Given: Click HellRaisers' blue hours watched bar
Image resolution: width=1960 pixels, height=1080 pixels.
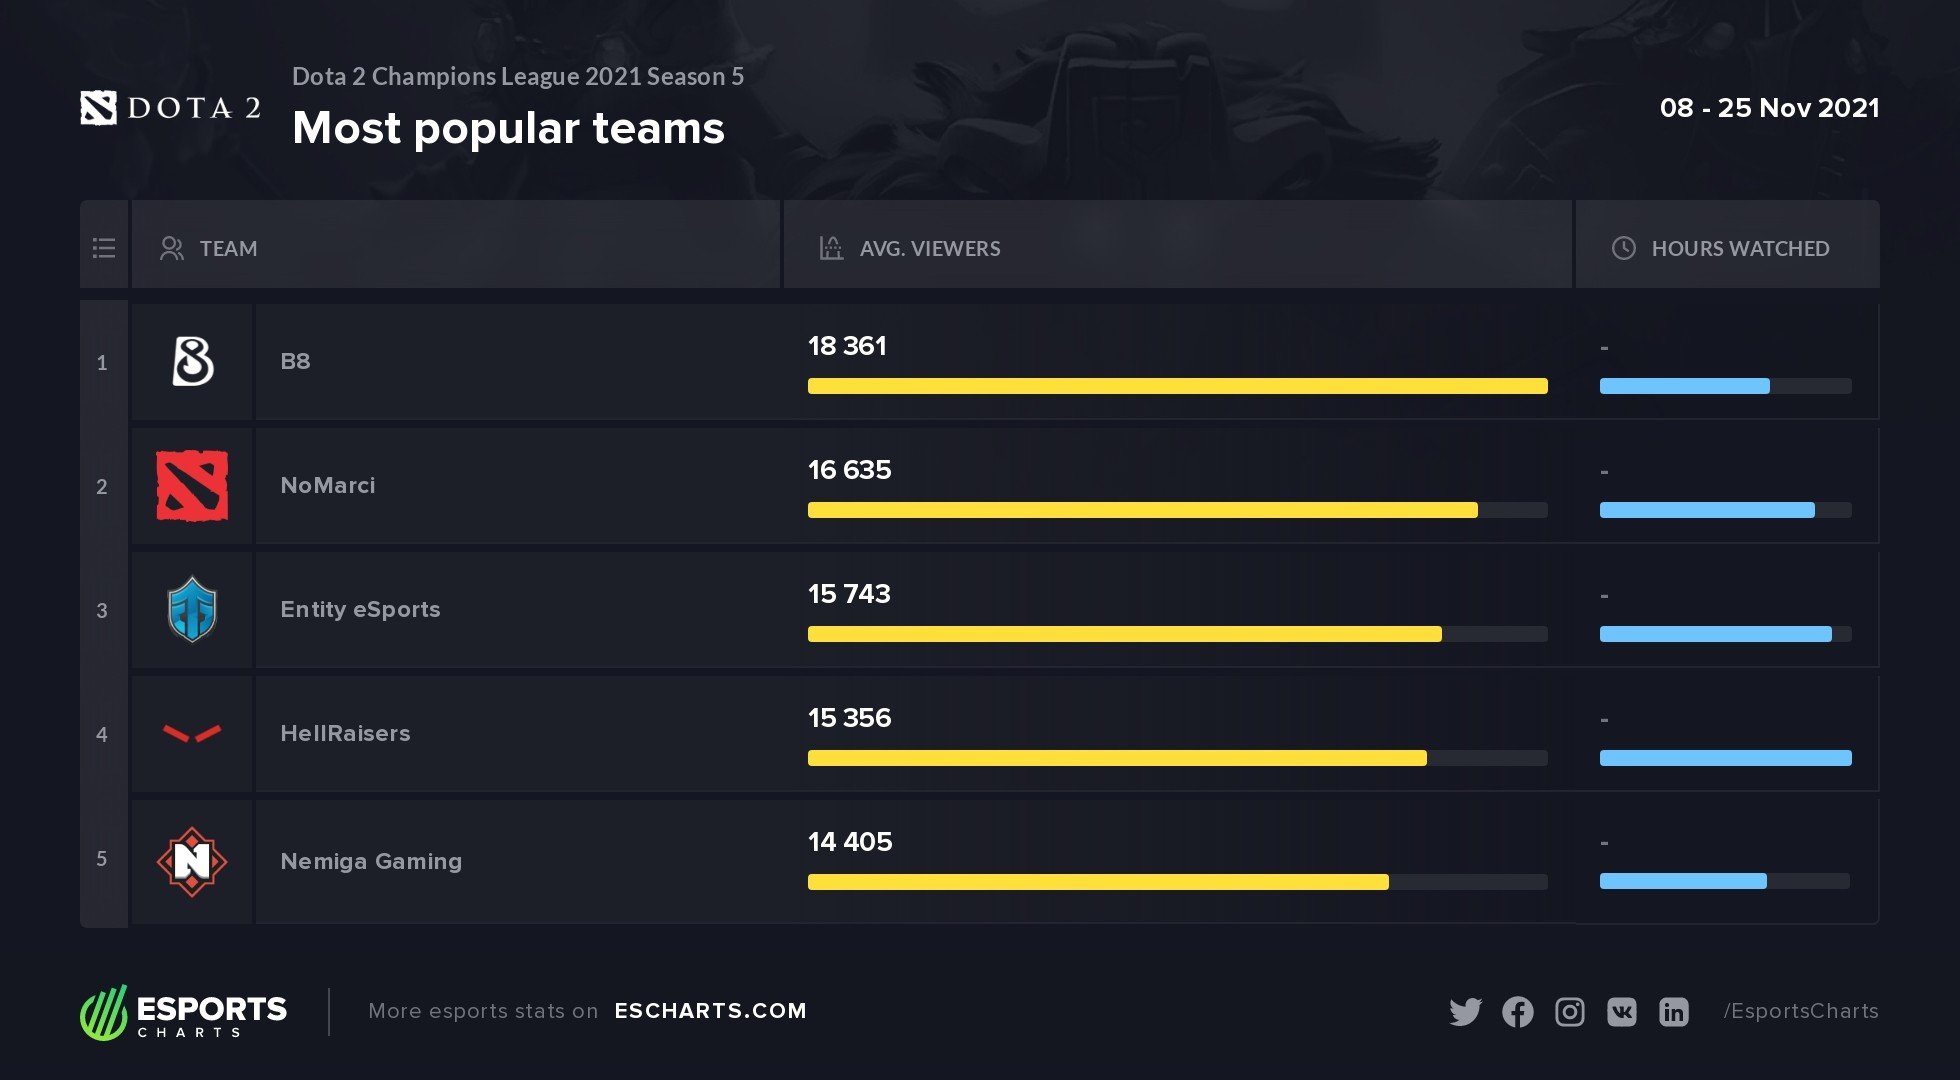Looking at the screenshot, I should pyautogui.click(x=1725, y=758).
